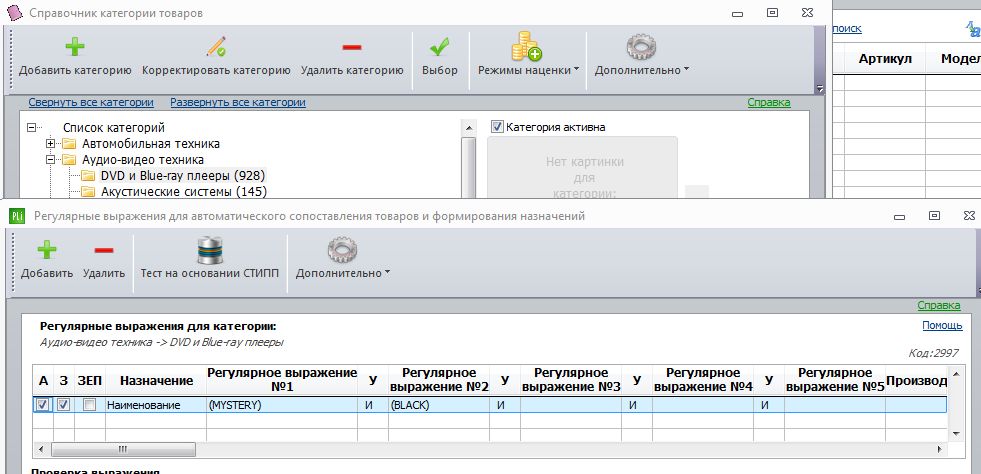
Task: Toggle the Категория активна checkbox
Action: pyautogui.click(x=497, y=127)
